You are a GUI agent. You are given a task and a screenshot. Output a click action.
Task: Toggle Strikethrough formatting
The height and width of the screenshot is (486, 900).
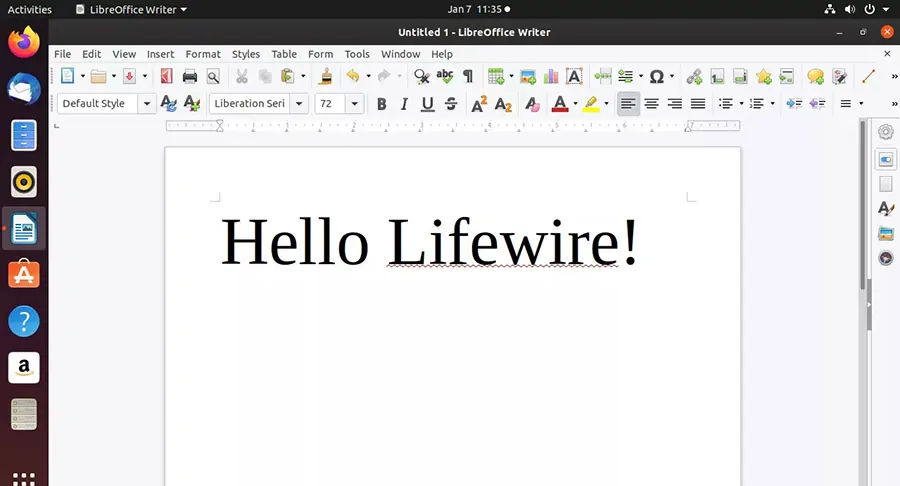(451, 104)
